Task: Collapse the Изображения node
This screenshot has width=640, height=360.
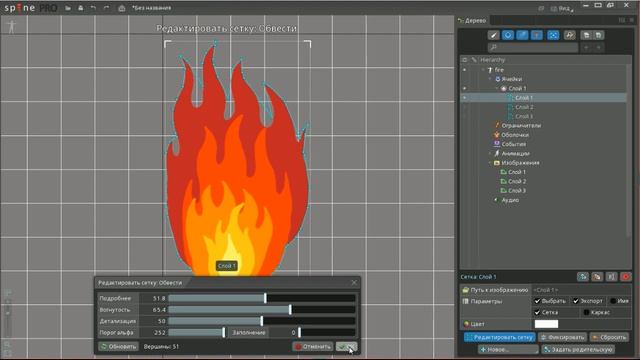Action: point(490,163)
